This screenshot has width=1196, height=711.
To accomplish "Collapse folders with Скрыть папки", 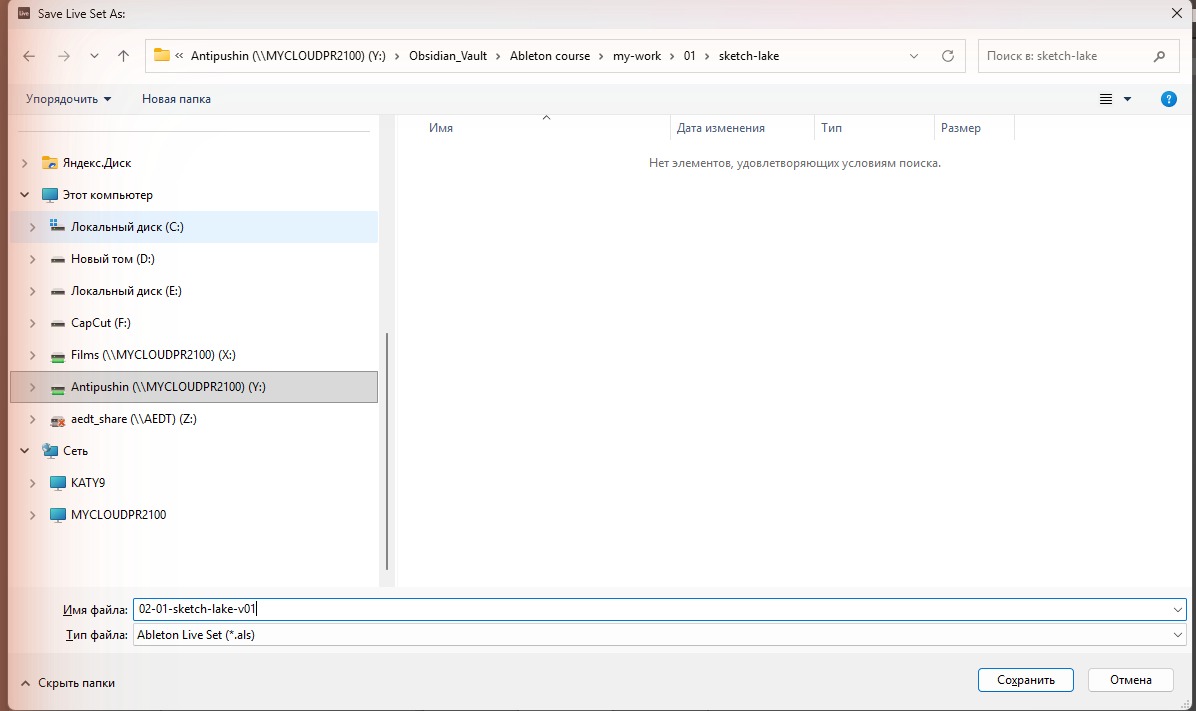I will pyautogui.click(x=68, y=683).
